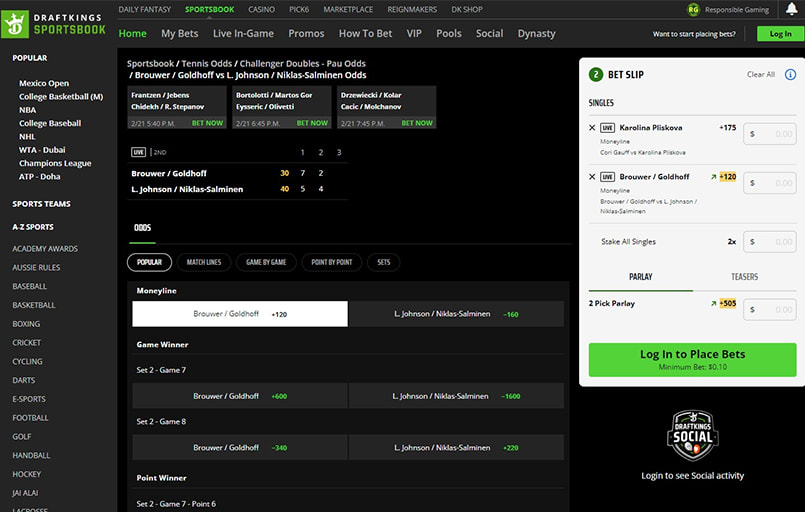Open ATP - Doha link
The width and height of the screenshot is (805, 512).
point(40,177)
